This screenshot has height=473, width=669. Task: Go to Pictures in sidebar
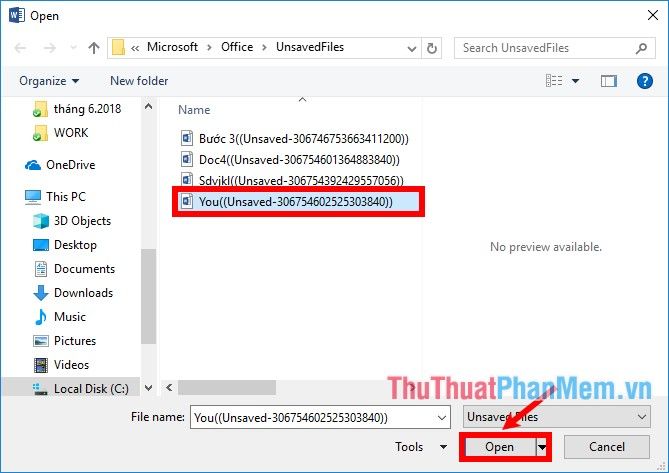tap(64, 341)
